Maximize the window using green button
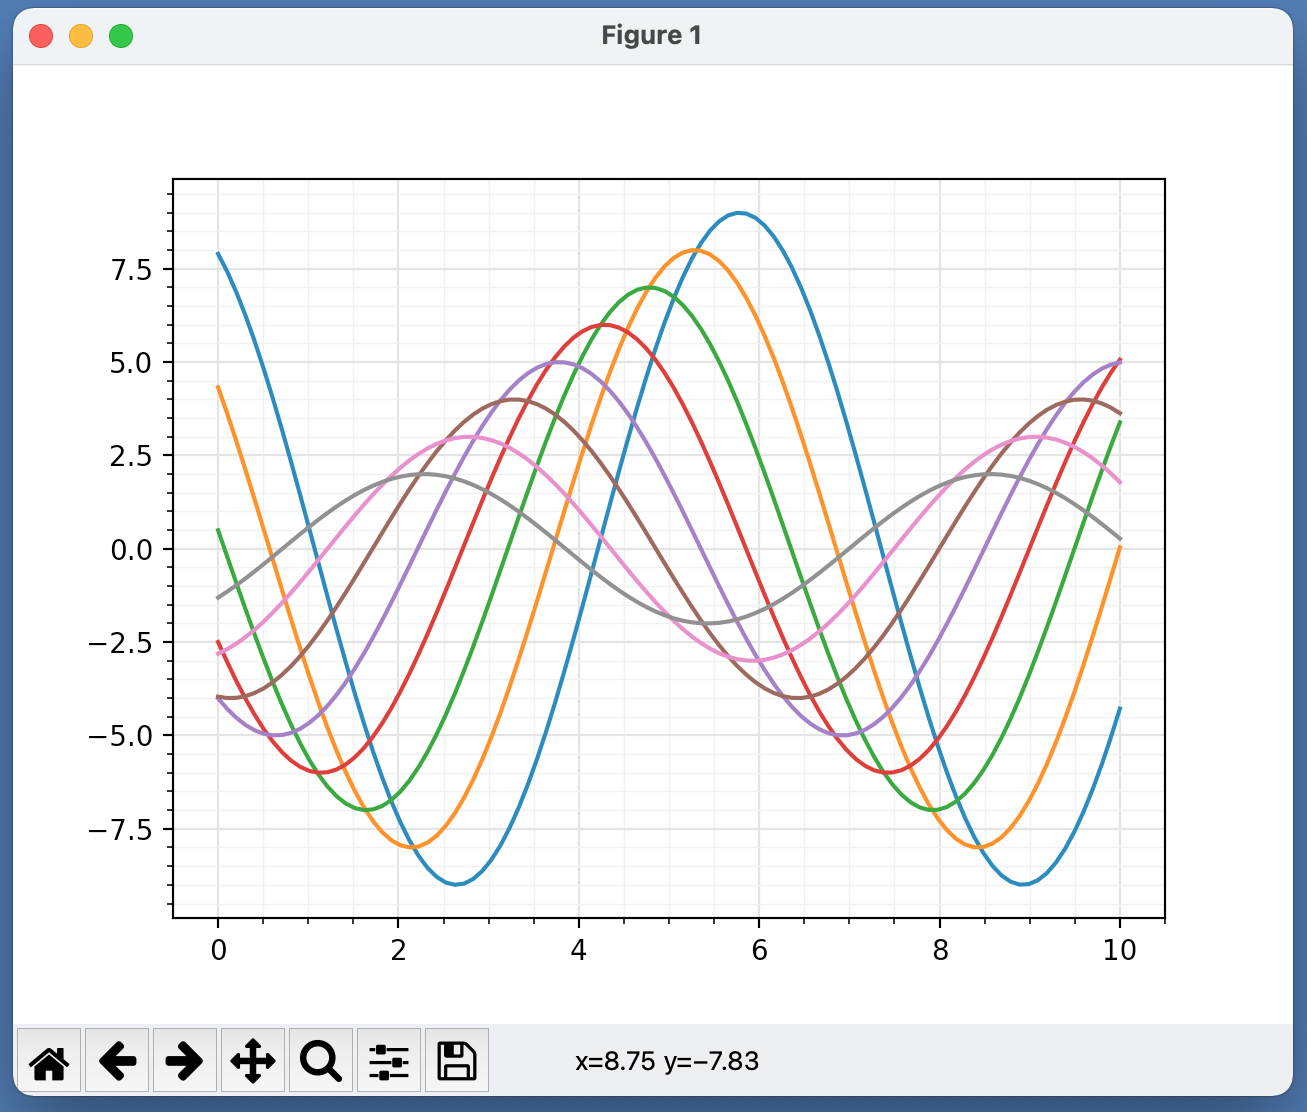The width and height of the screenshot is (1307, 1112). point(121,37)
